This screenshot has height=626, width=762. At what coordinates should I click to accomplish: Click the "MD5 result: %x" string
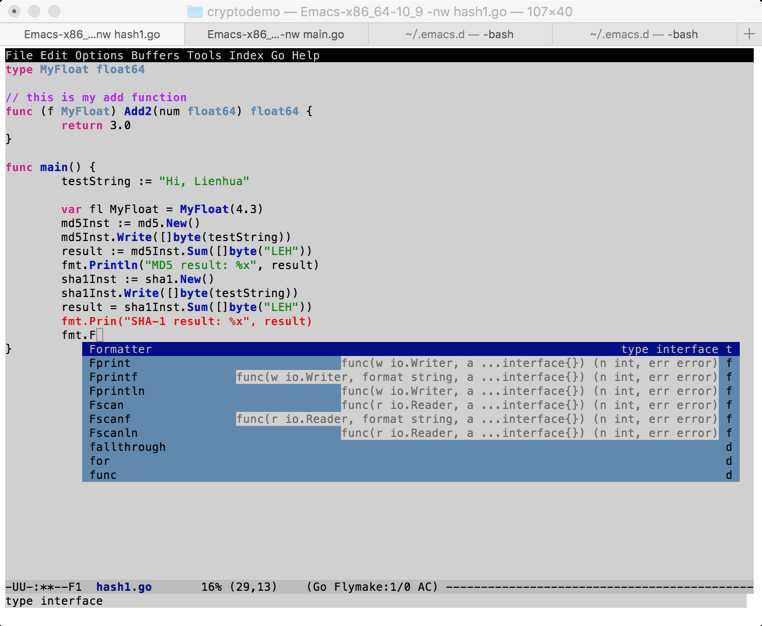201,265
